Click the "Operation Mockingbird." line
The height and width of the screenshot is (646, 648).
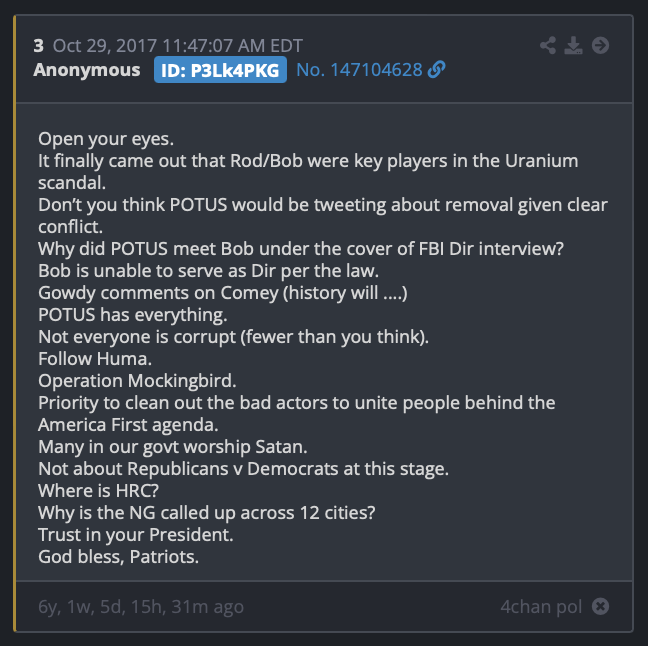[137, 381]
